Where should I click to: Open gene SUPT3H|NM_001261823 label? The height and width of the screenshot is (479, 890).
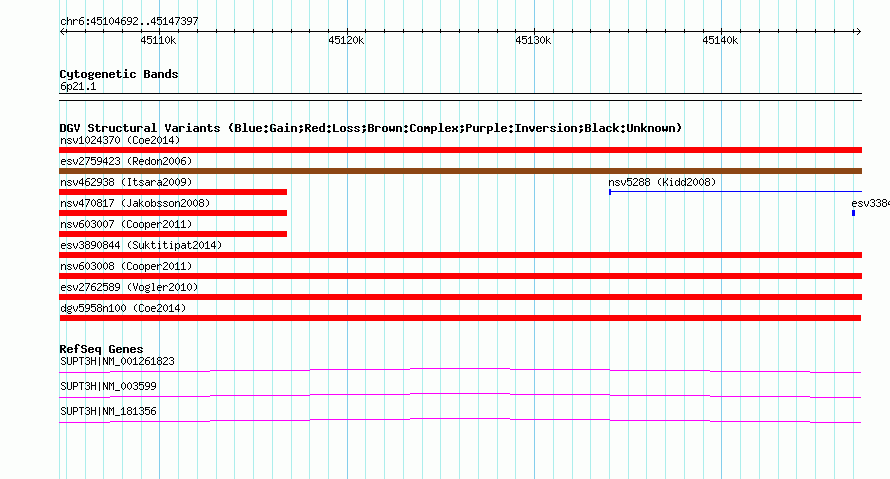117,362
